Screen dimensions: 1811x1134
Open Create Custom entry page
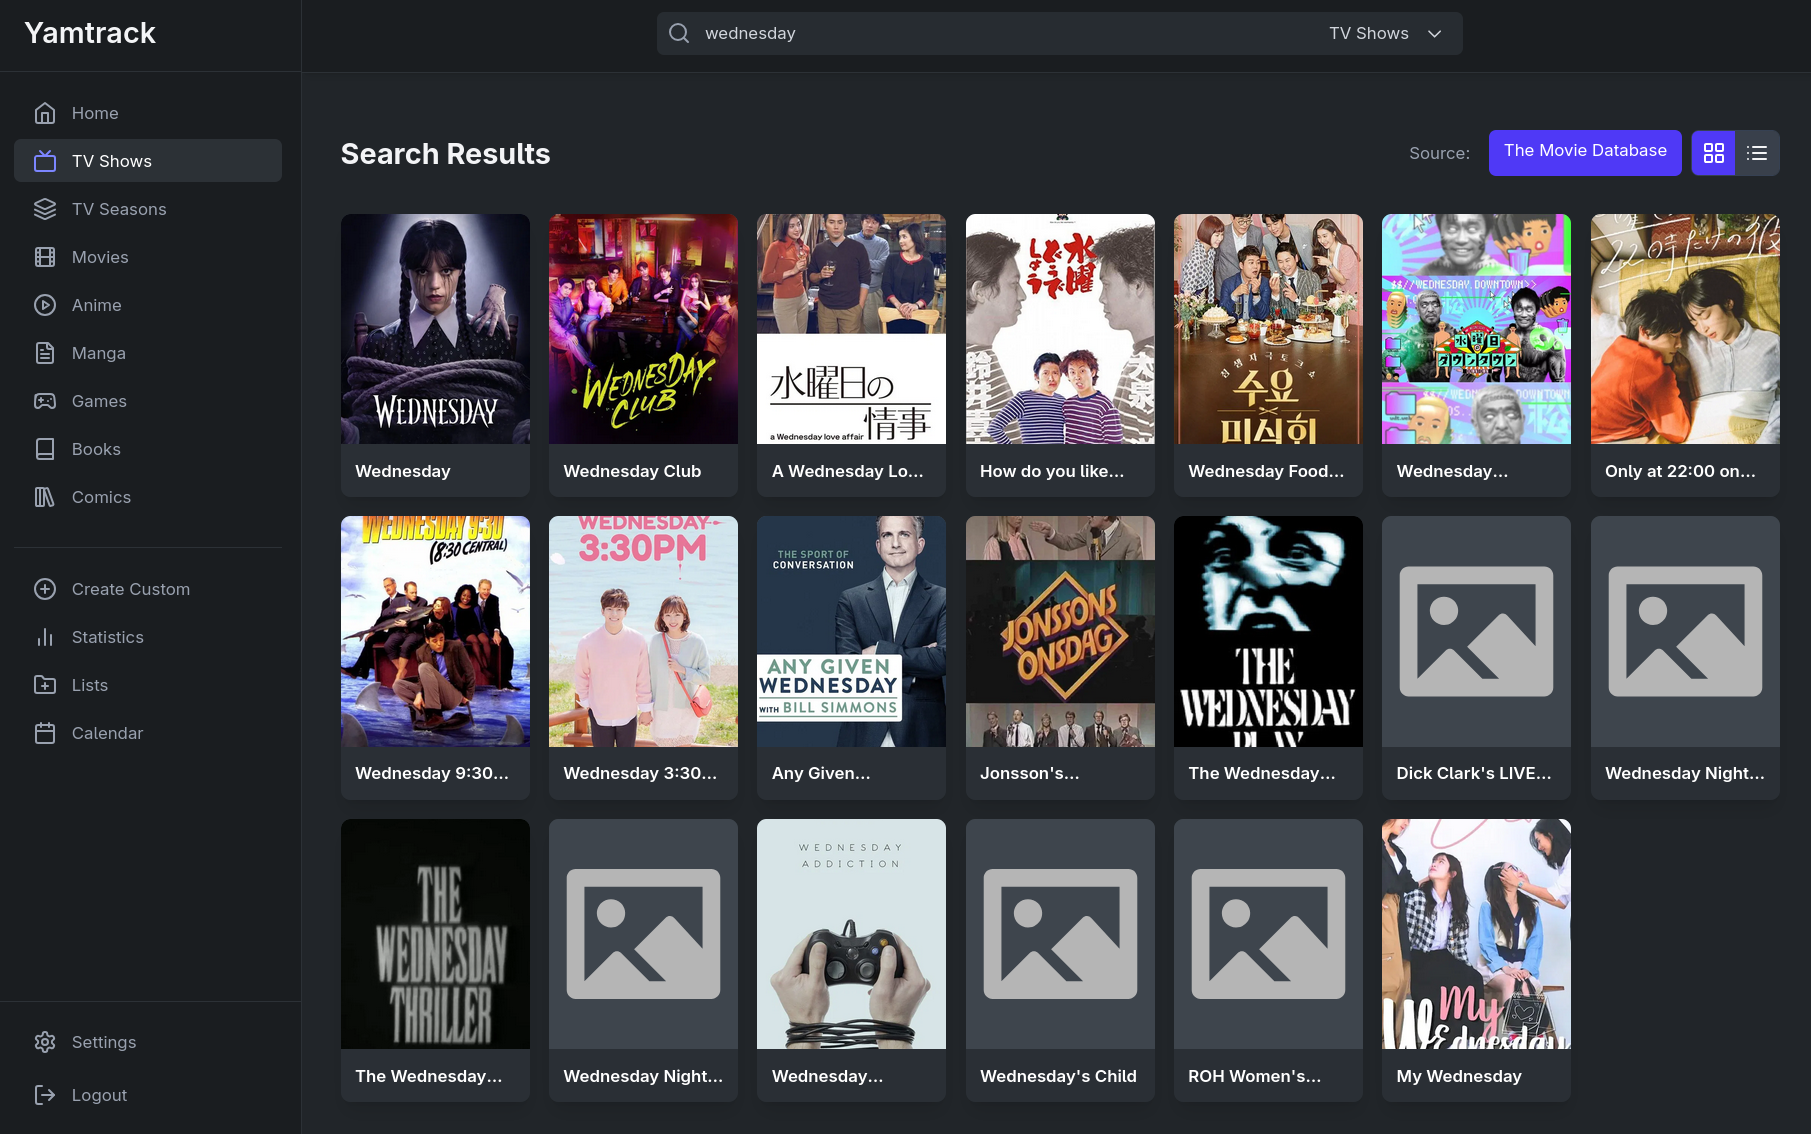tap(130, 589)
